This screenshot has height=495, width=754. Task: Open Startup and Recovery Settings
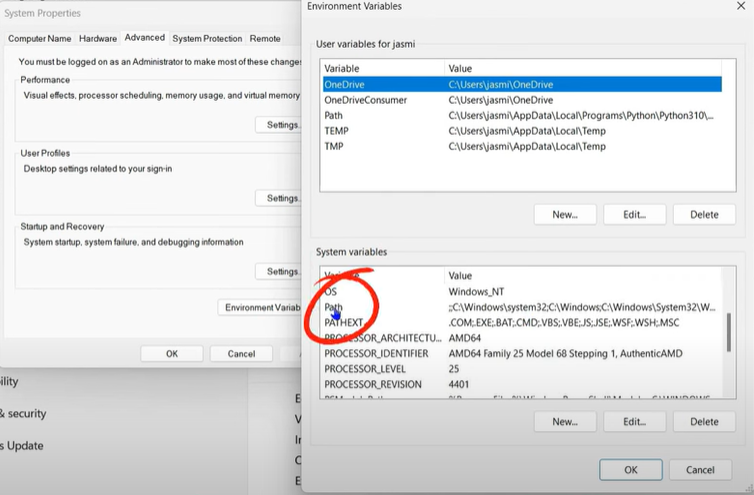pyautogui.click(x=279, y=271)
